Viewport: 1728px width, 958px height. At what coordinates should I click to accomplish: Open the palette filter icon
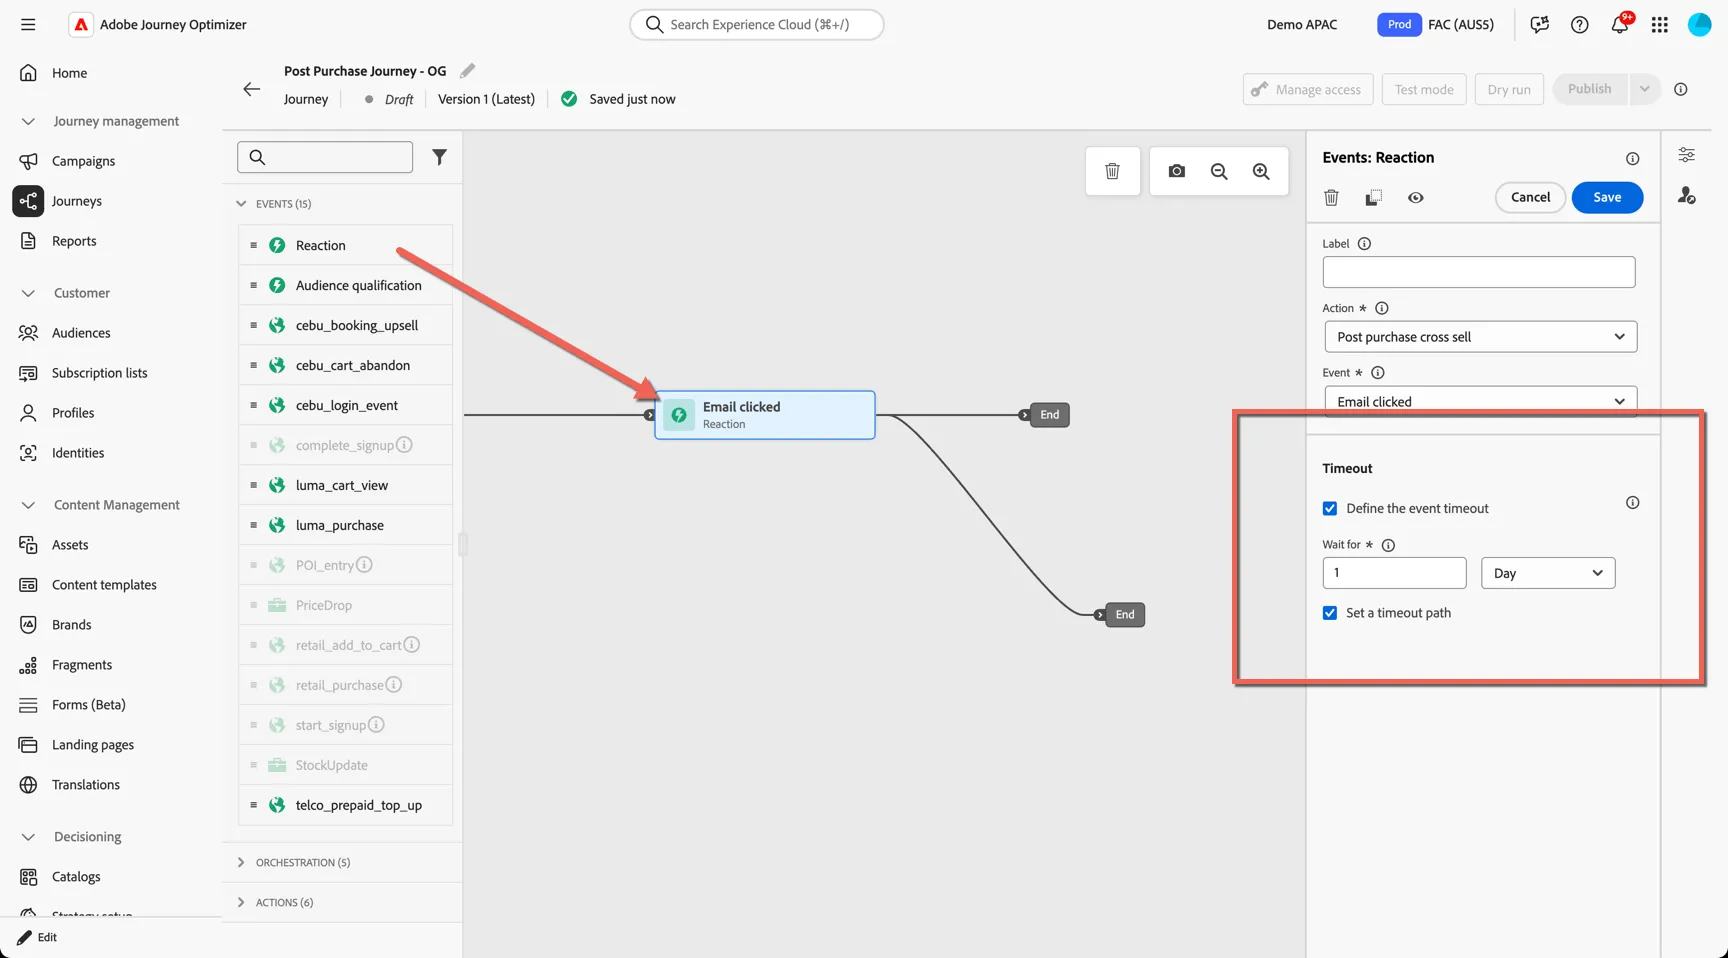(439, 157)
